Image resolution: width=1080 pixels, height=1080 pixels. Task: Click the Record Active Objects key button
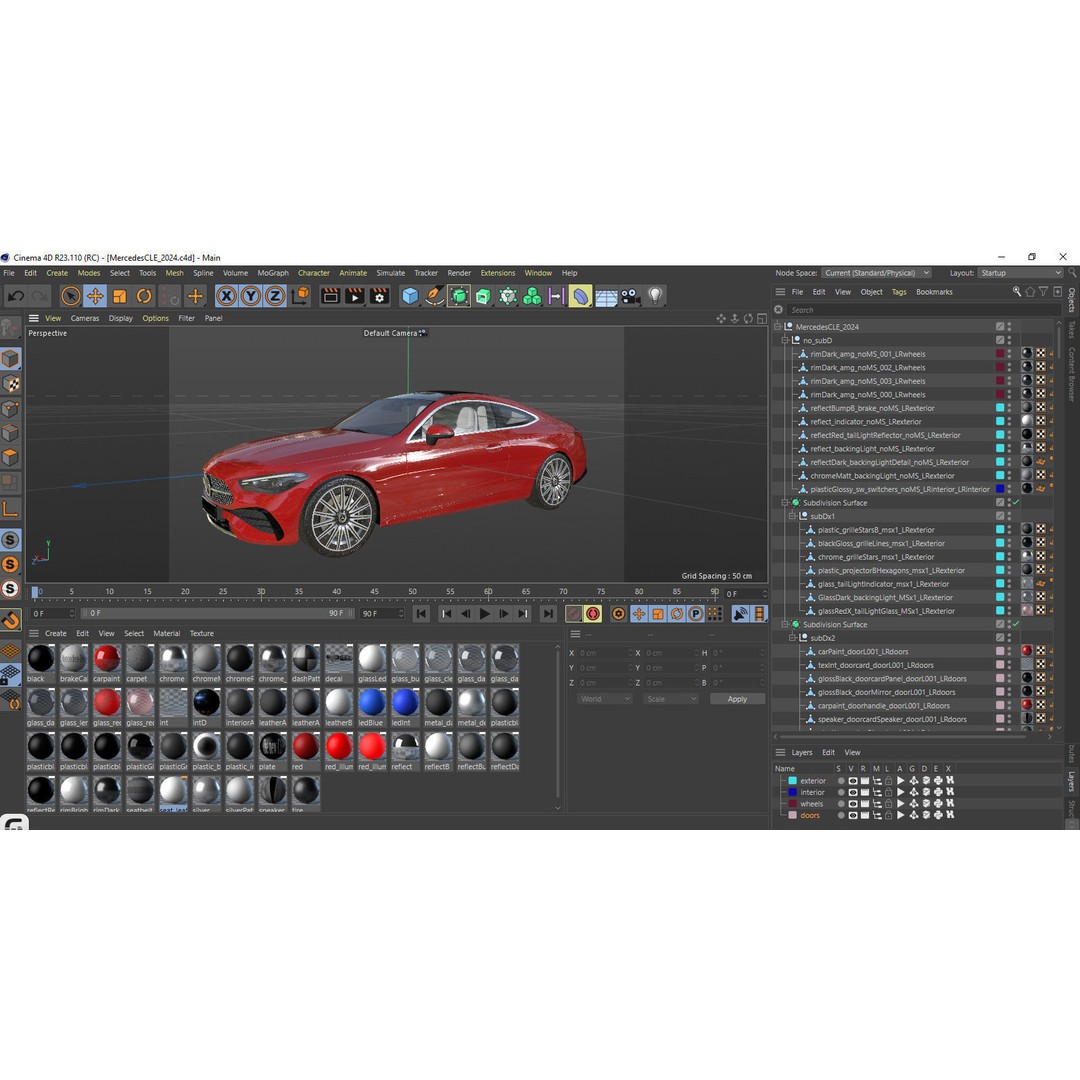click(574, 613)
